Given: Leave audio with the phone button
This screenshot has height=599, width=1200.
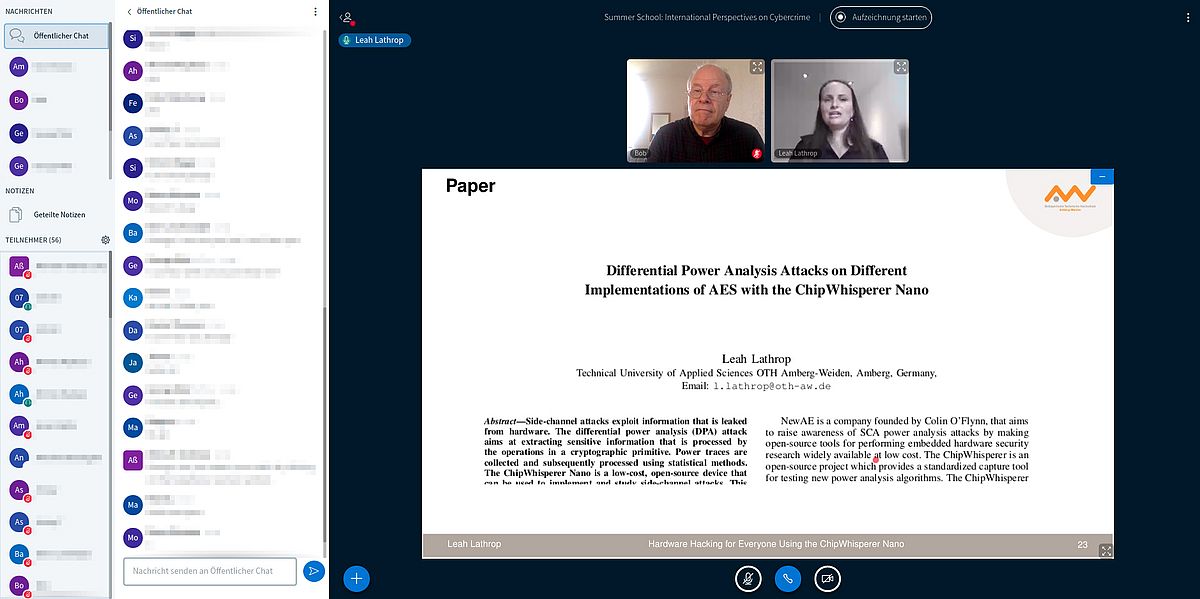Looking at the screenshot, I should tap(787, 578).
